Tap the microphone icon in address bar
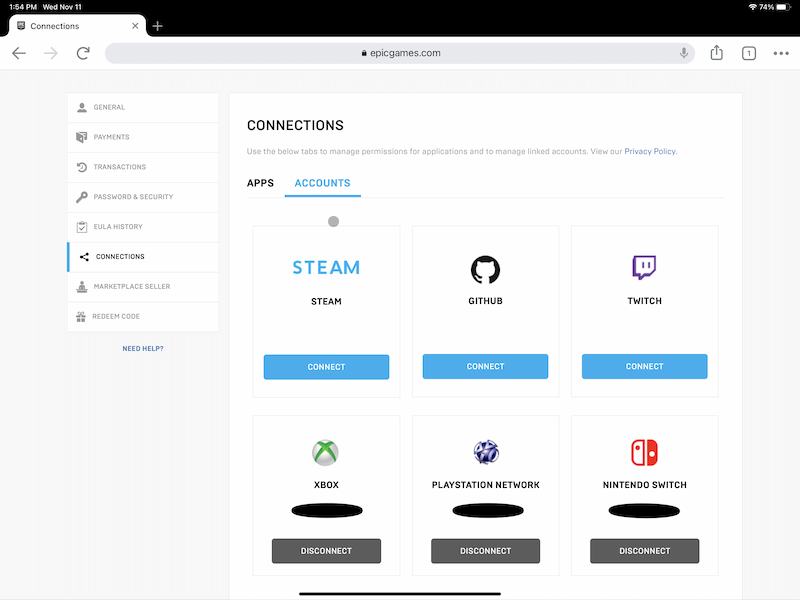The height and width of the screenshot is (600, 800). (684, 53)
